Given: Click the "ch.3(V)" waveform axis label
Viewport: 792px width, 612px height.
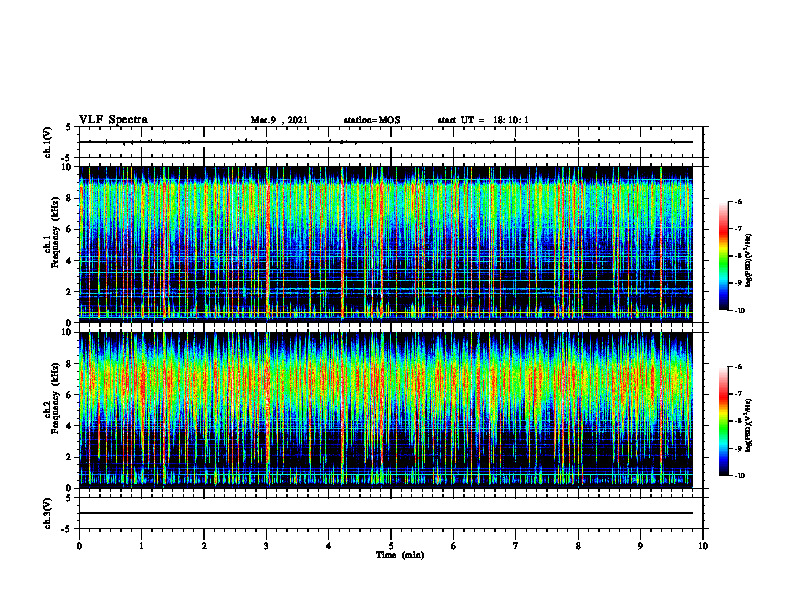Looking at the screenshot, I should [47, 513].
